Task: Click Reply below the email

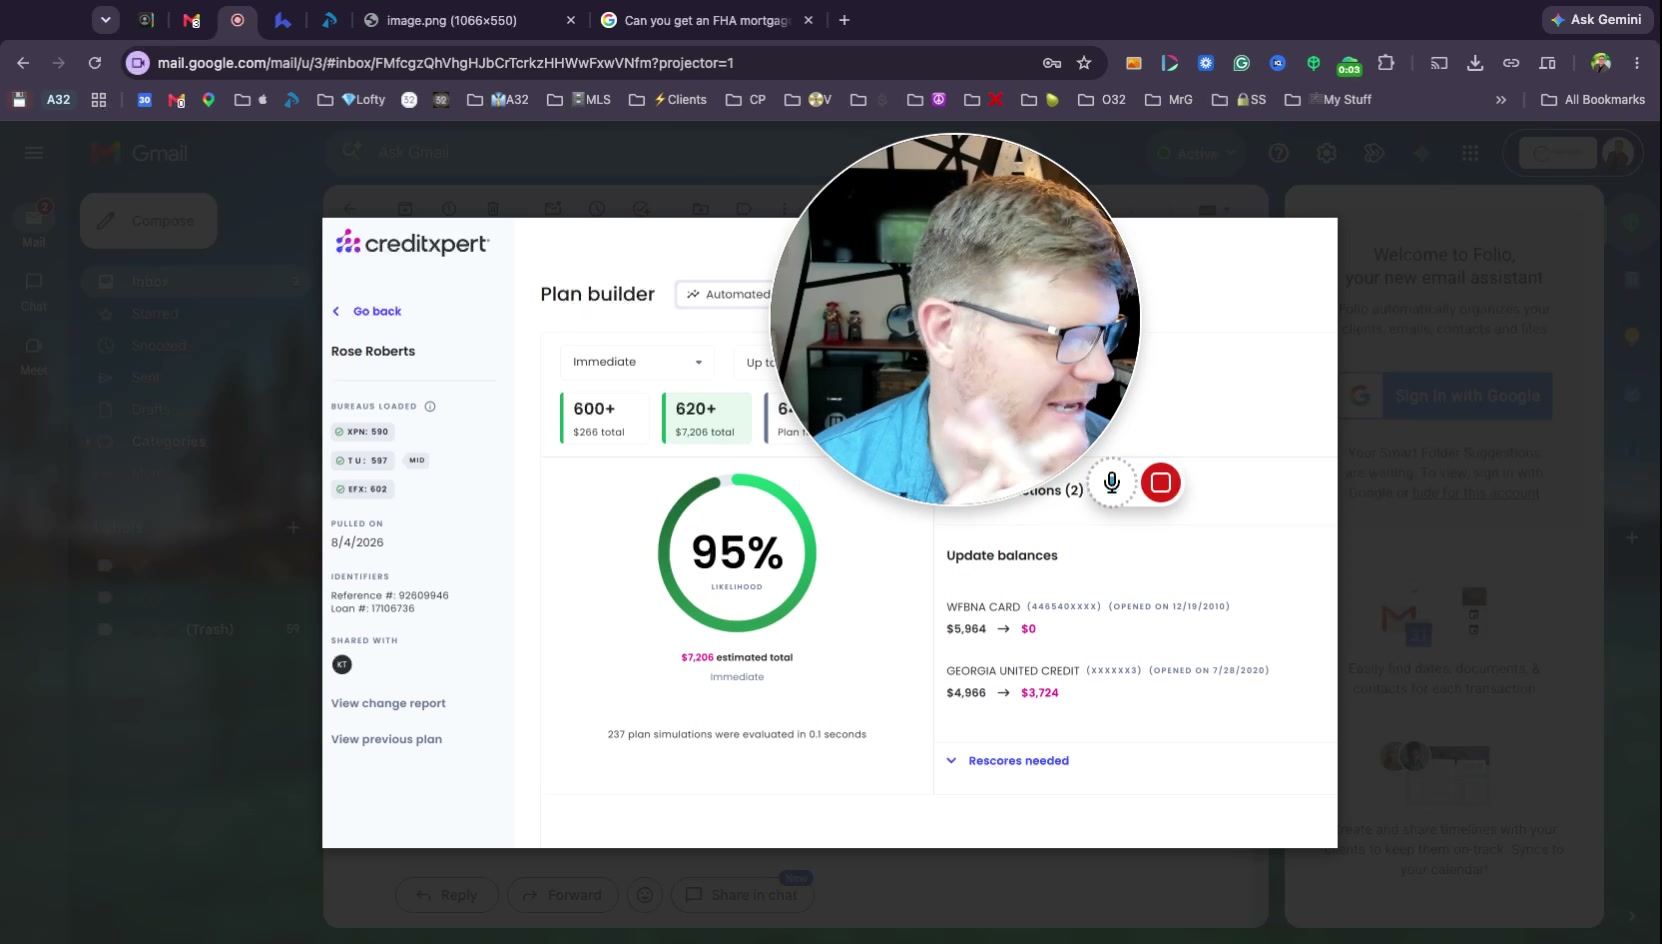Action: [446, 895]
